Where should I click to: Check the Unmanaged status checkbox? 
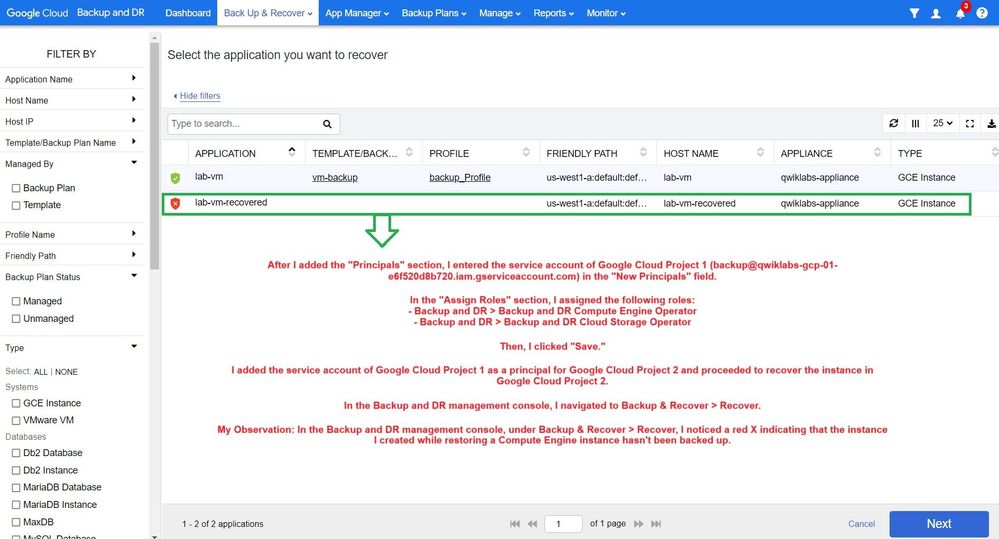16,319
